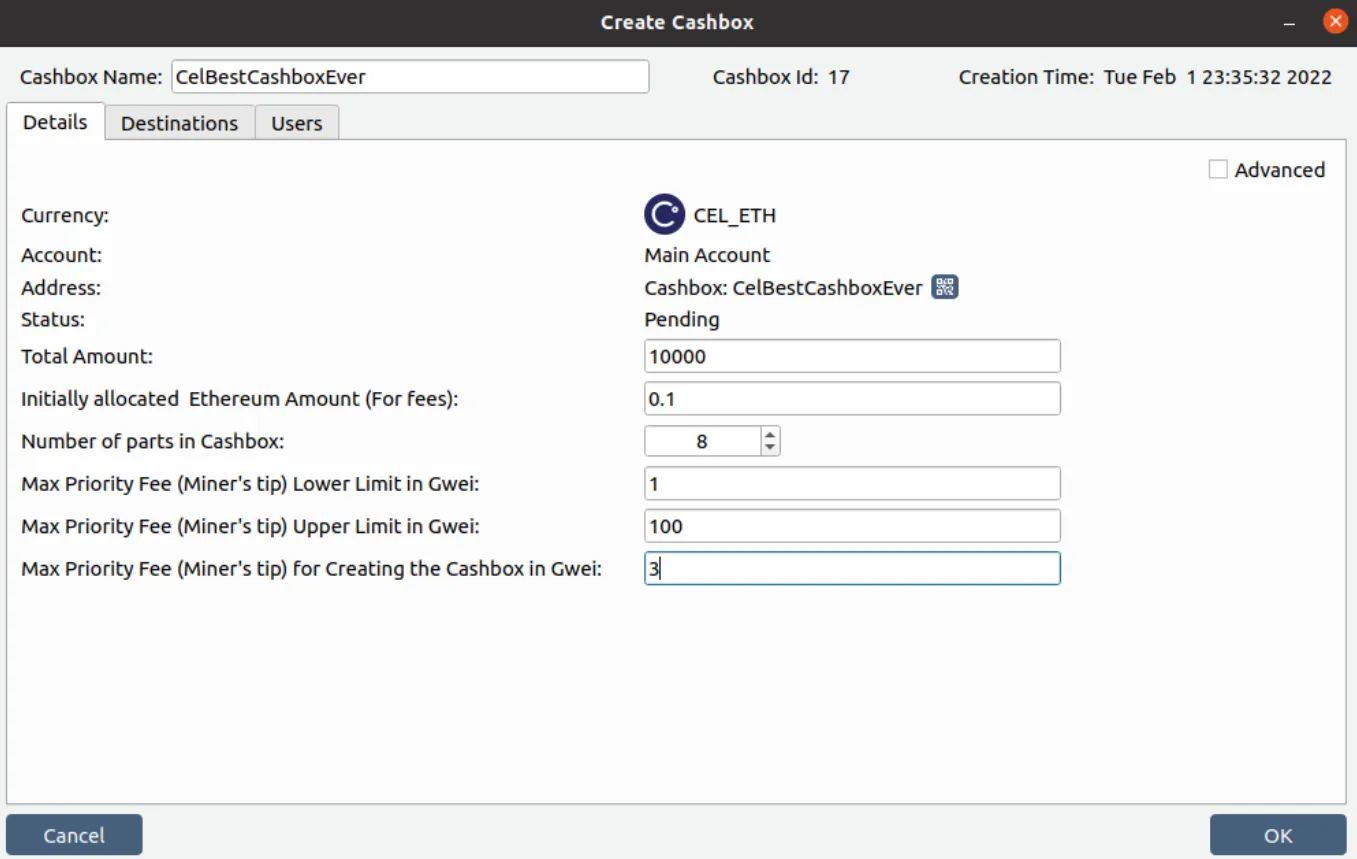Click the 'Total Amount:' label
Screen dimensions: 1357x859
point(87,356)
